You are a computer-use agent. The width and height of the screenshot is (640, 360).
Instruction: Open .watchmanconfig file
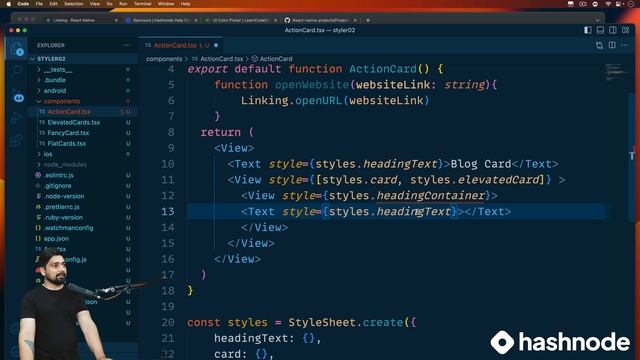(x=69, y=228)
